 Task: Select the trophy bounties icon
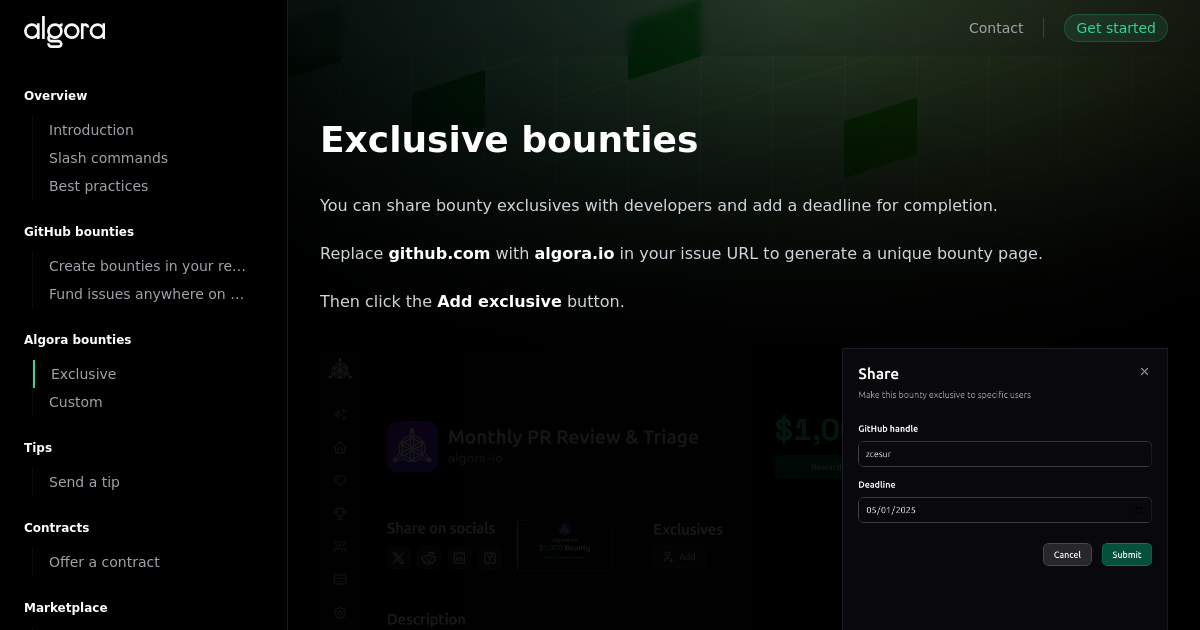tap(340, 513)
